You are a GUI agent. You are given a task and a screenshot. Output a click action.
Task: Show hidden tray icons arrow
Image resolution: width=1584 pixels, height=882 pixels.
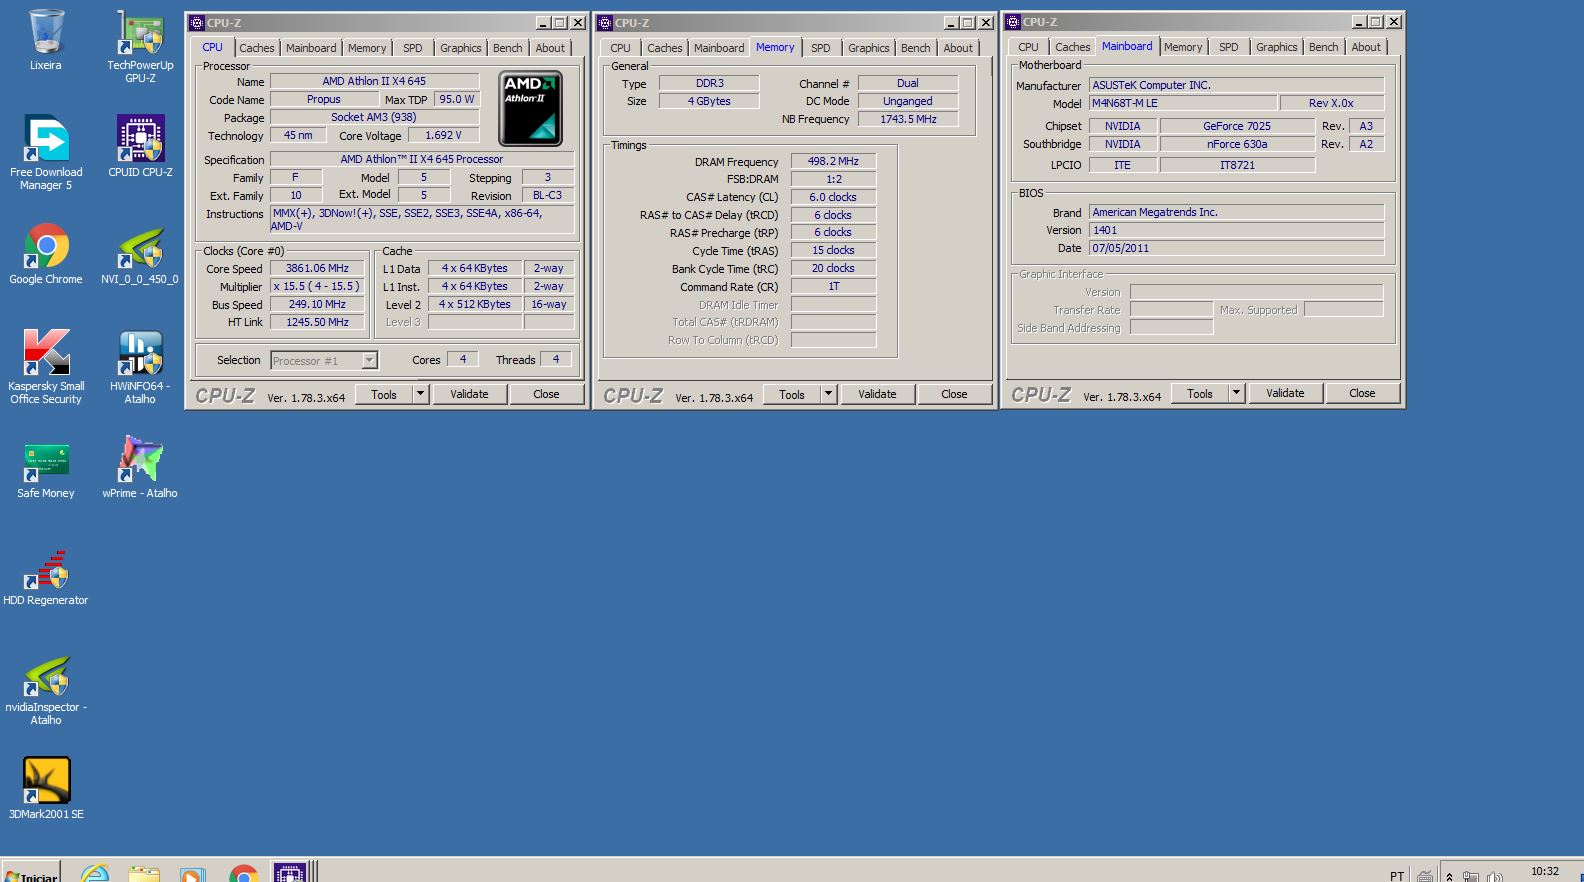pos(1450,876)
